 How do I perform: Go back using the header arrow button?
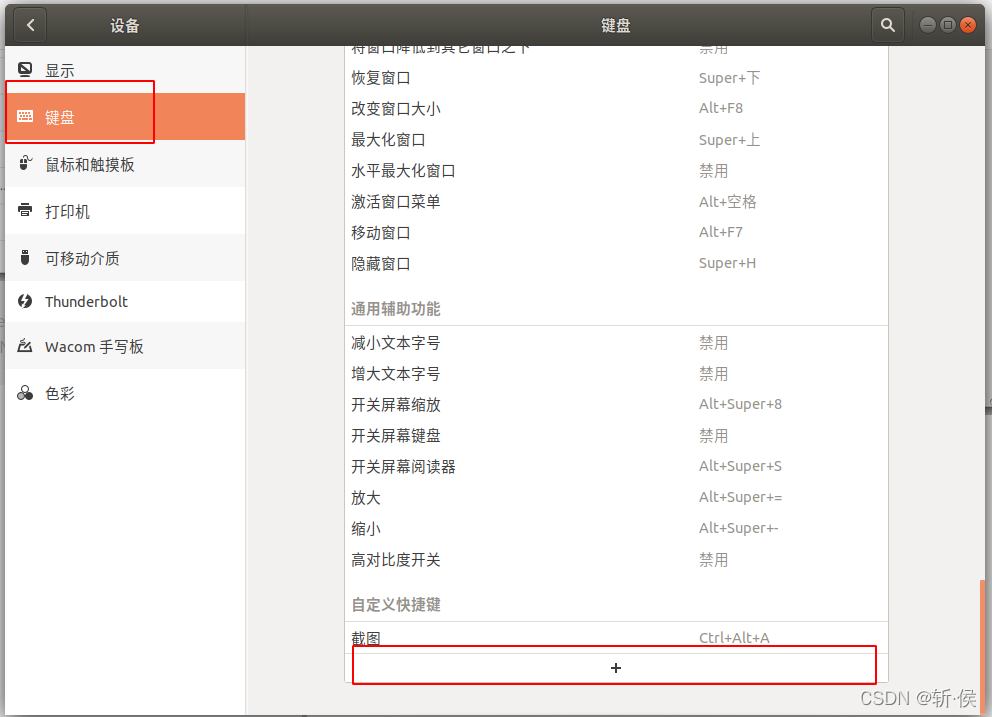tap(30, 25)
